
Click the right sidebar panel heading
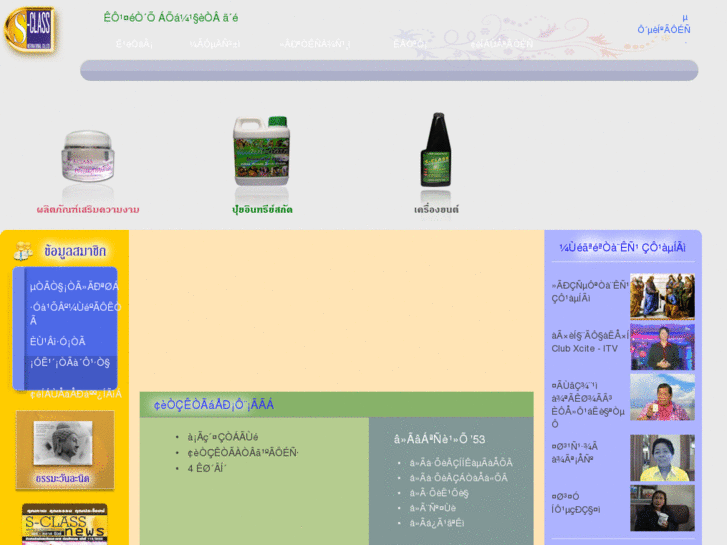[x=622, y=248]
